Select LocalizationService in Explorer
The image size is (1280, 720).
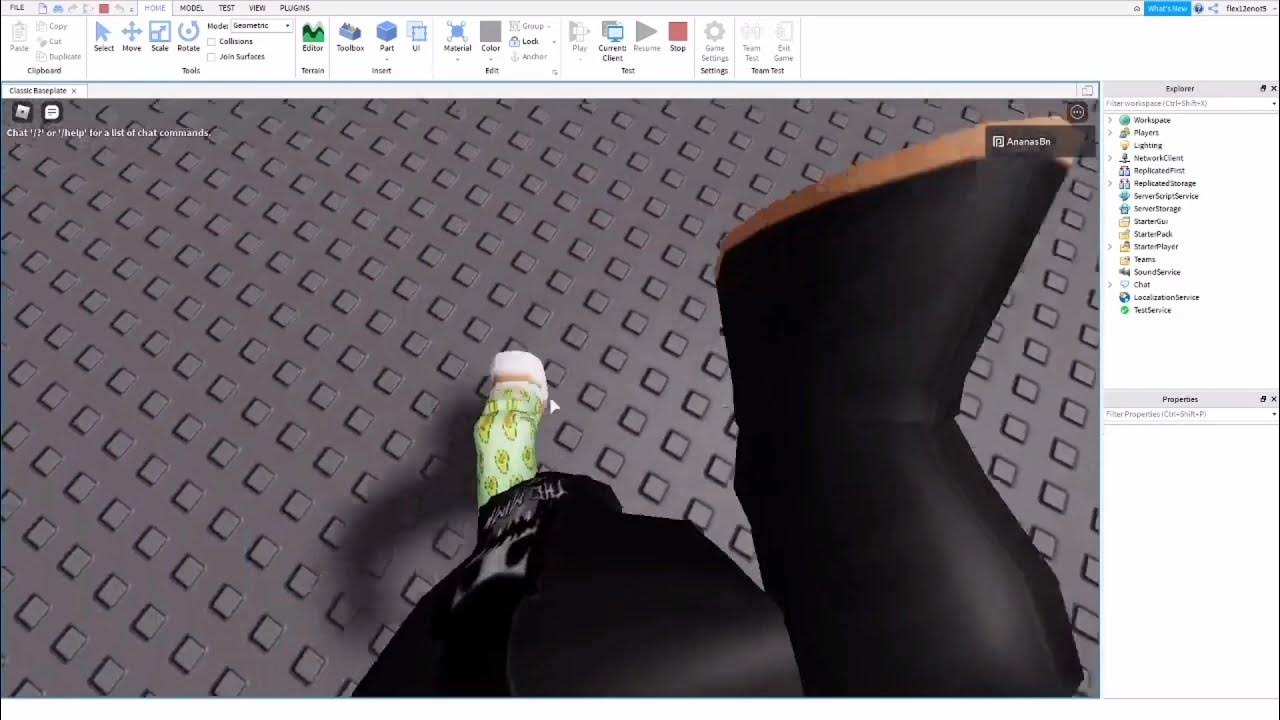[x=1166, y=297]
